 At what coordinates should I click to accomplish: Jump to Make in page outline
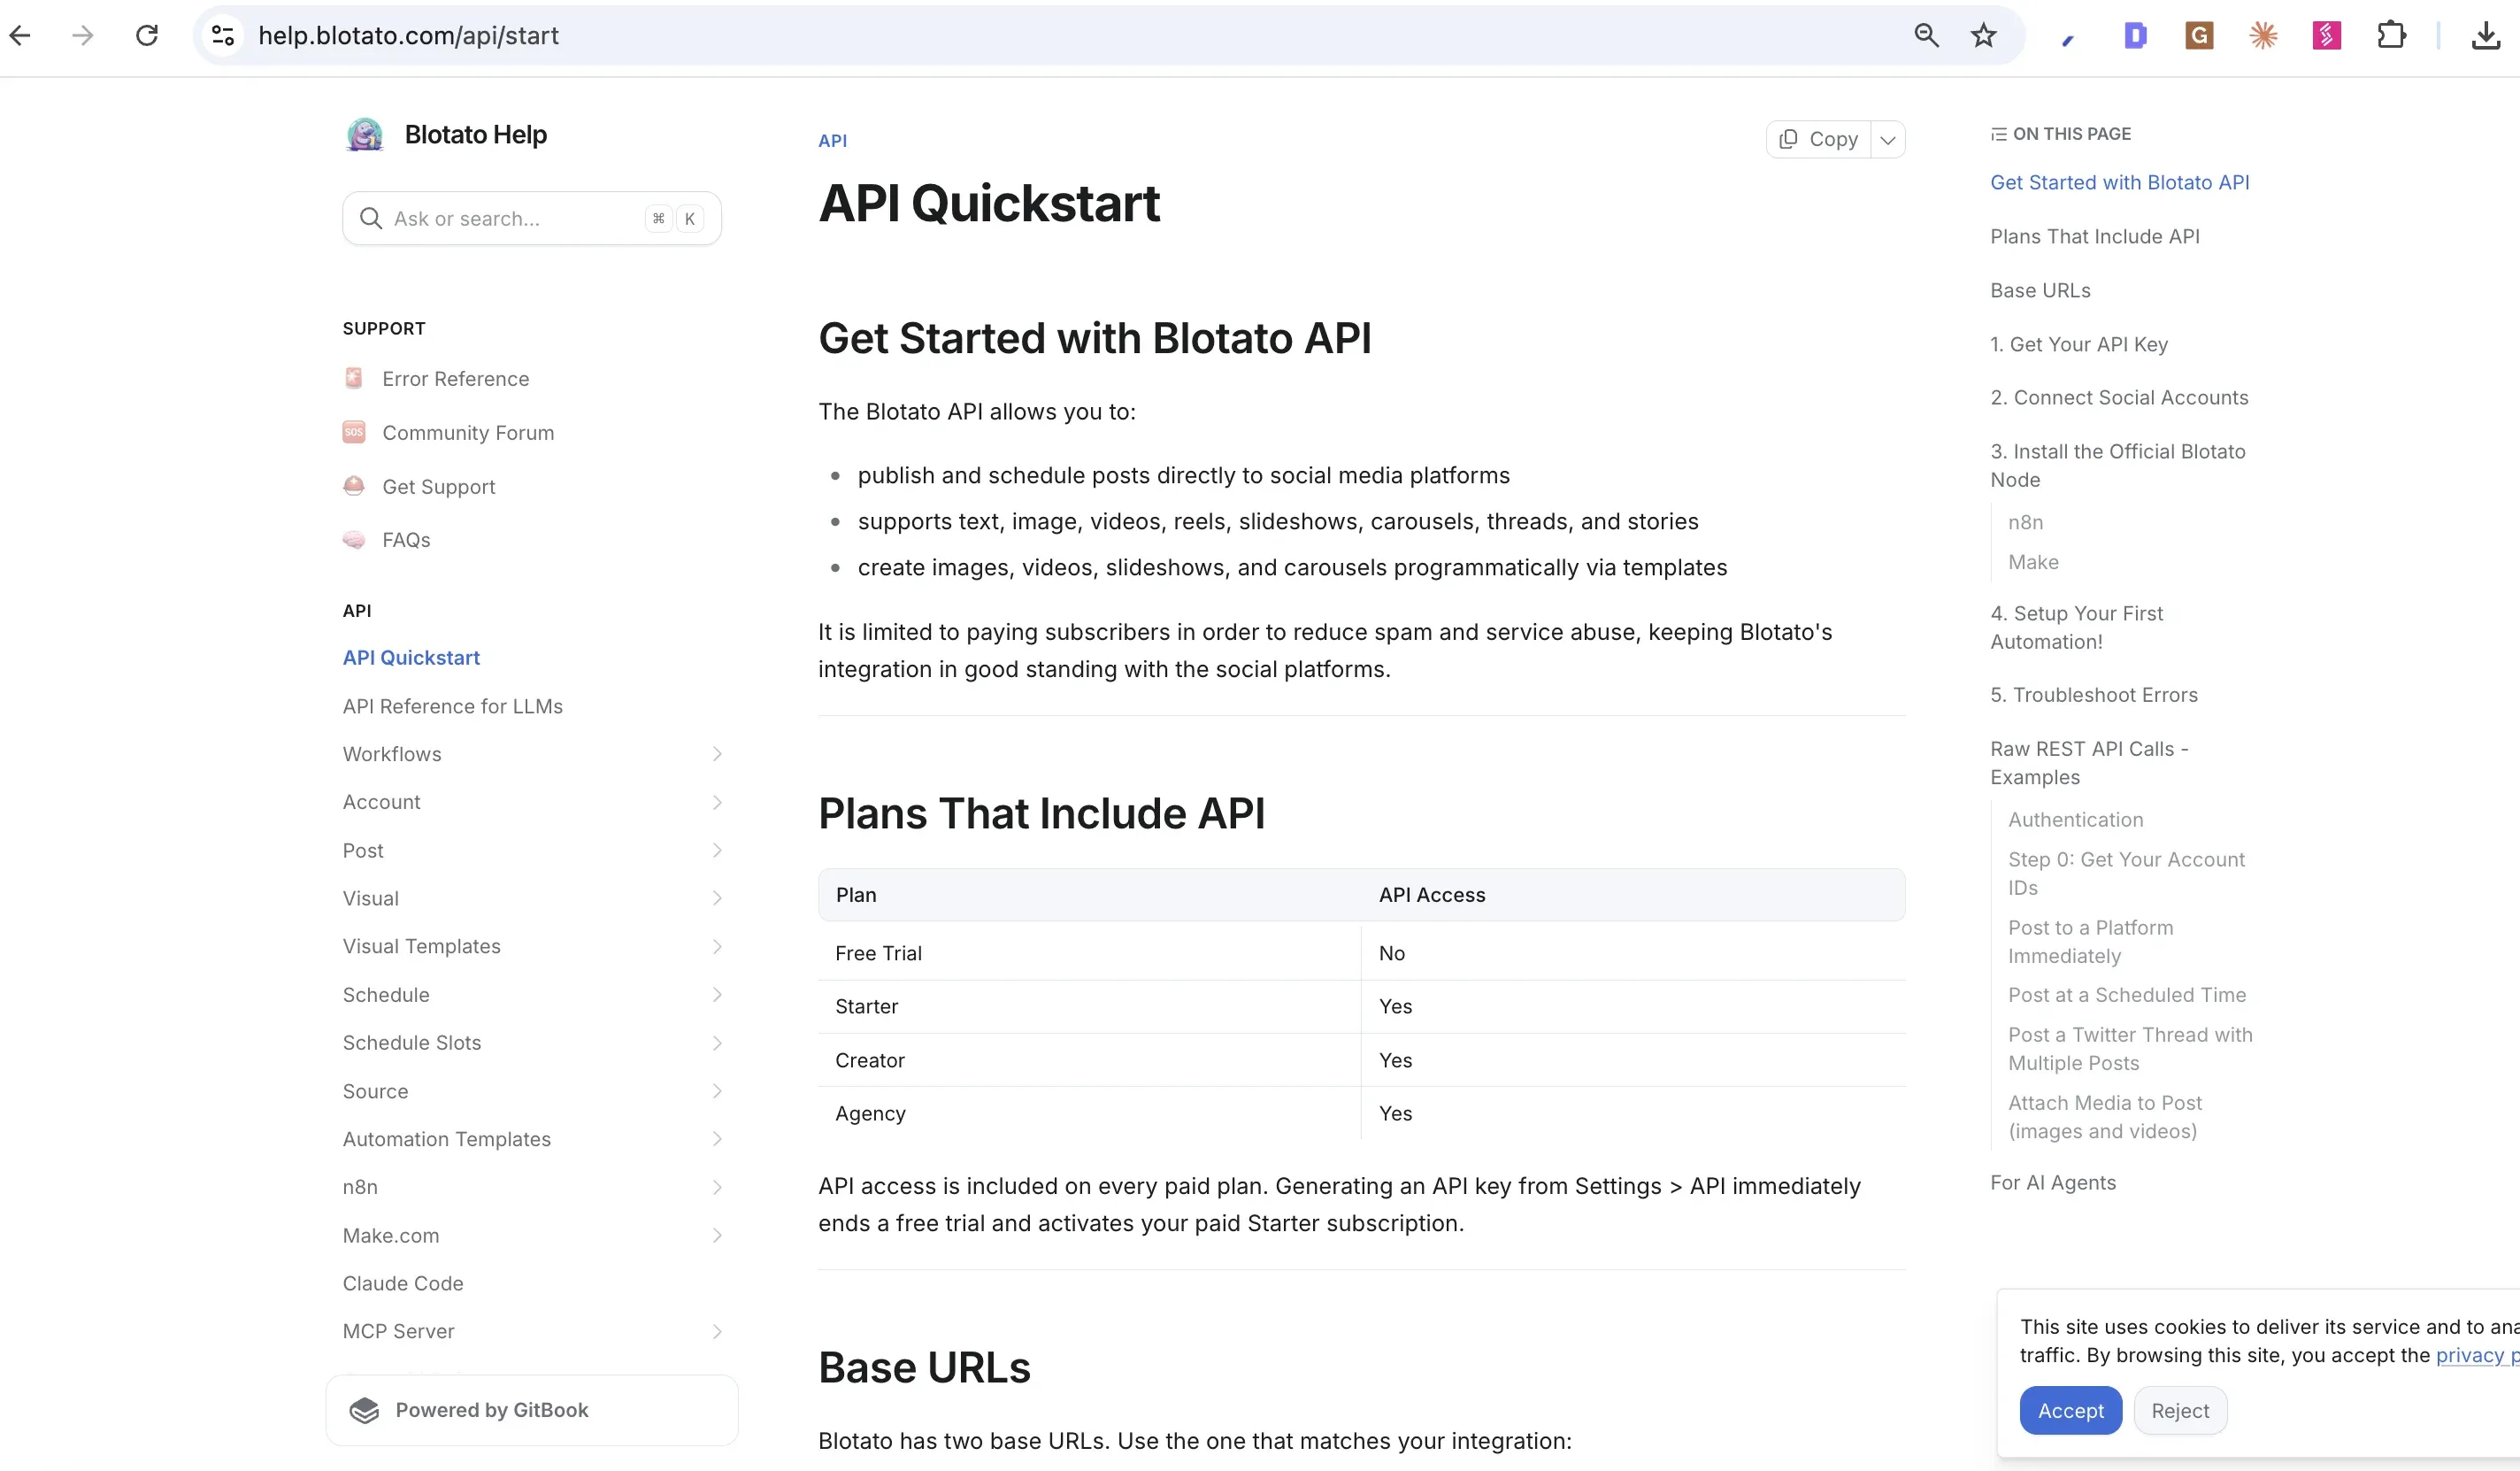[2033, 562]
